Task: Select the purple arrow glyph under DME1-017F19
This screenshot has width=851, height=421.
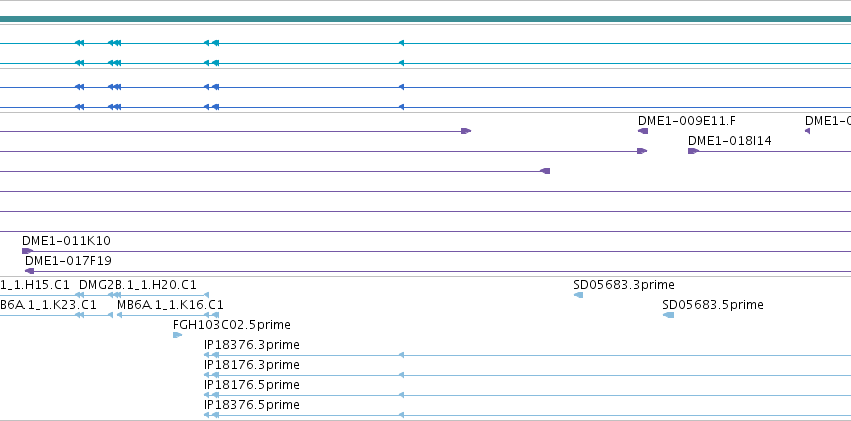Action: click(x=30, y=271)
